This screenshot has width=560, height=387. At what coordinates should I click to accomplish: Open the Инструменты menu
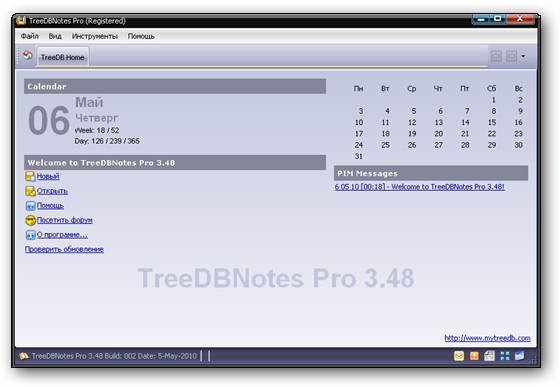[95, 36]
